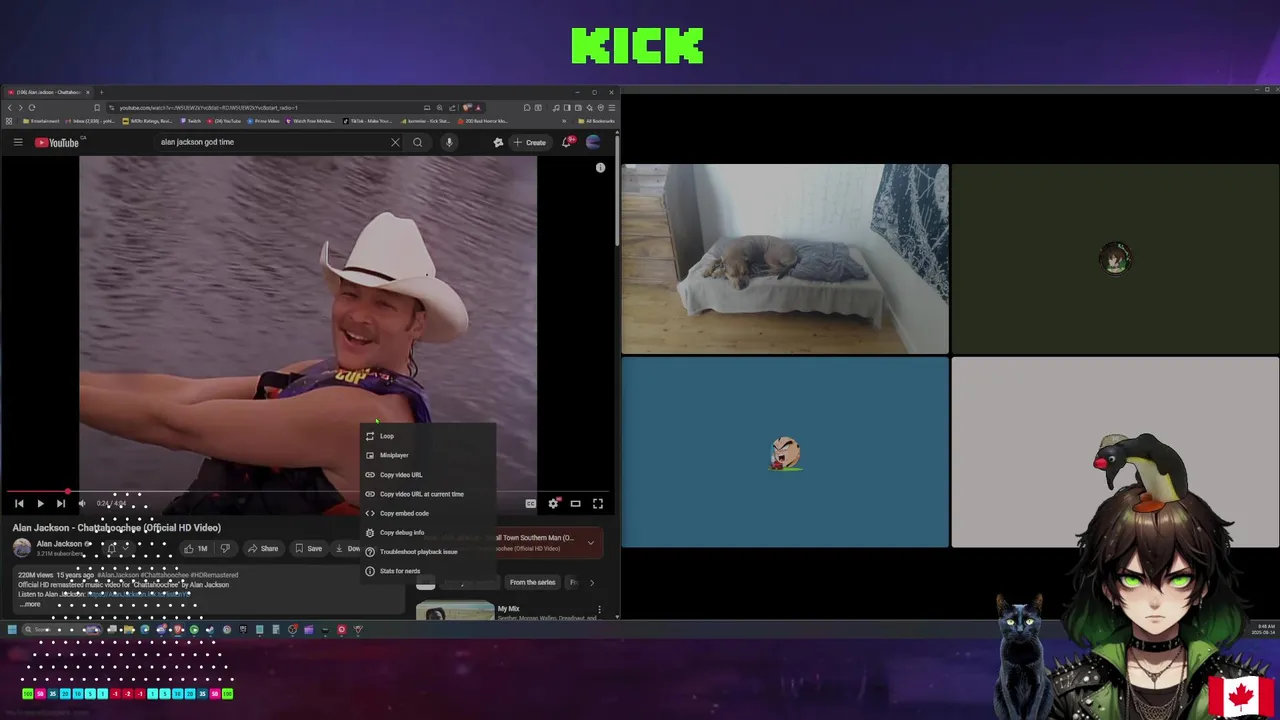Go to the YouTube home logo
The height and width of the screenshot is (720, 1280).
point(57,142)
